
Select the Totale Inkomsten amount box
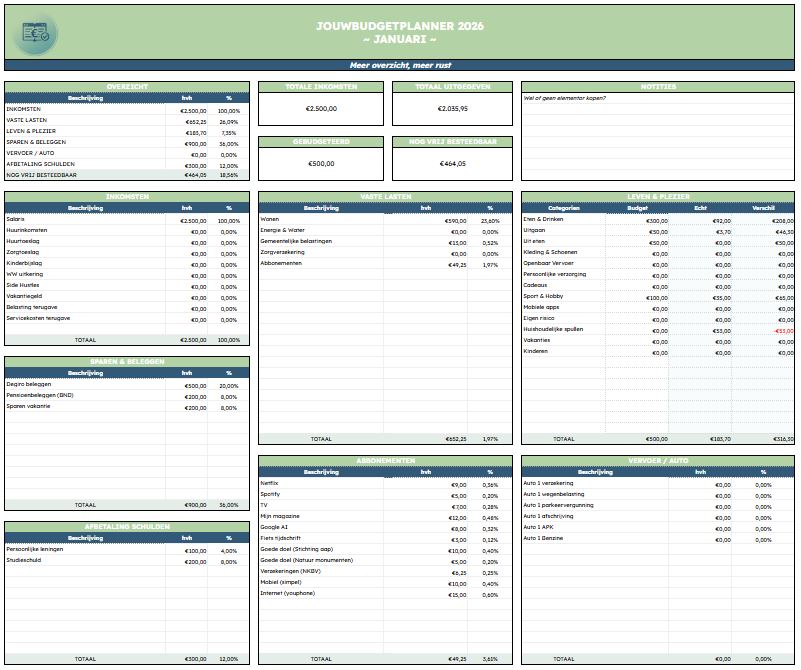click(x=321, y=109)
